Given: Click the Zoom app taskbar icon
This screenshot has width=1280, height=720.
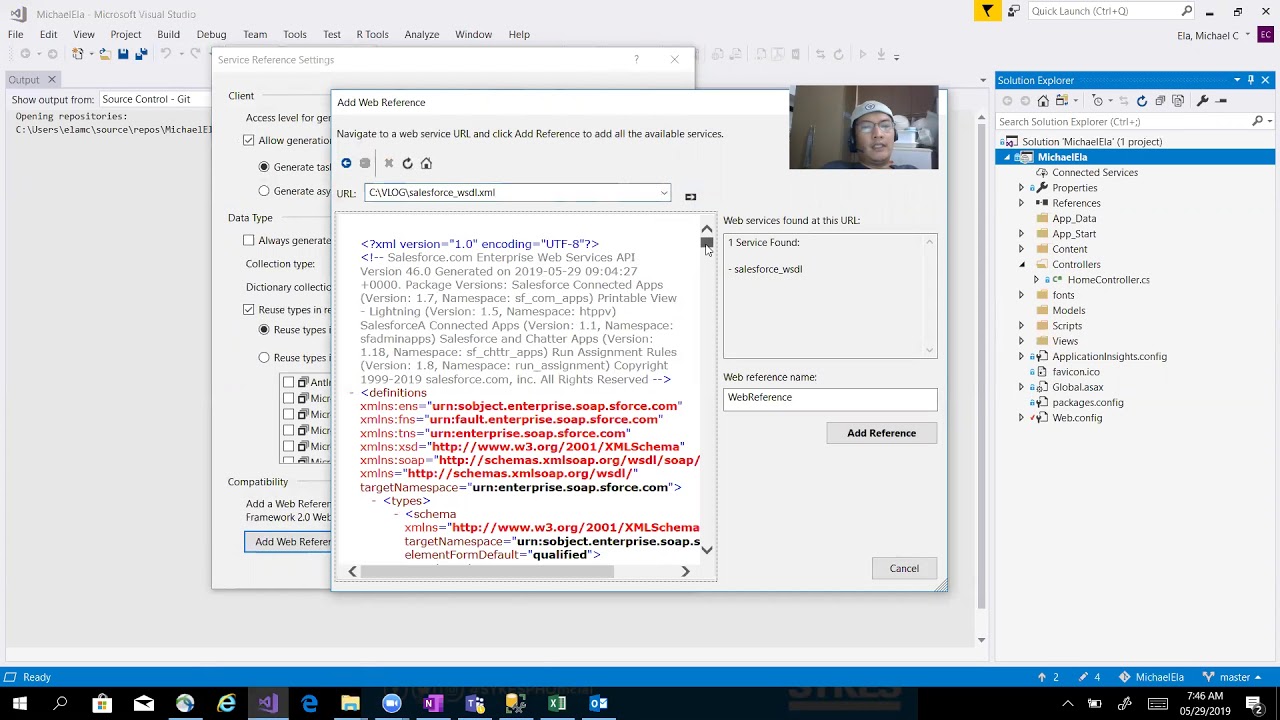Looking at the screenshot, I should click(391, 703).
